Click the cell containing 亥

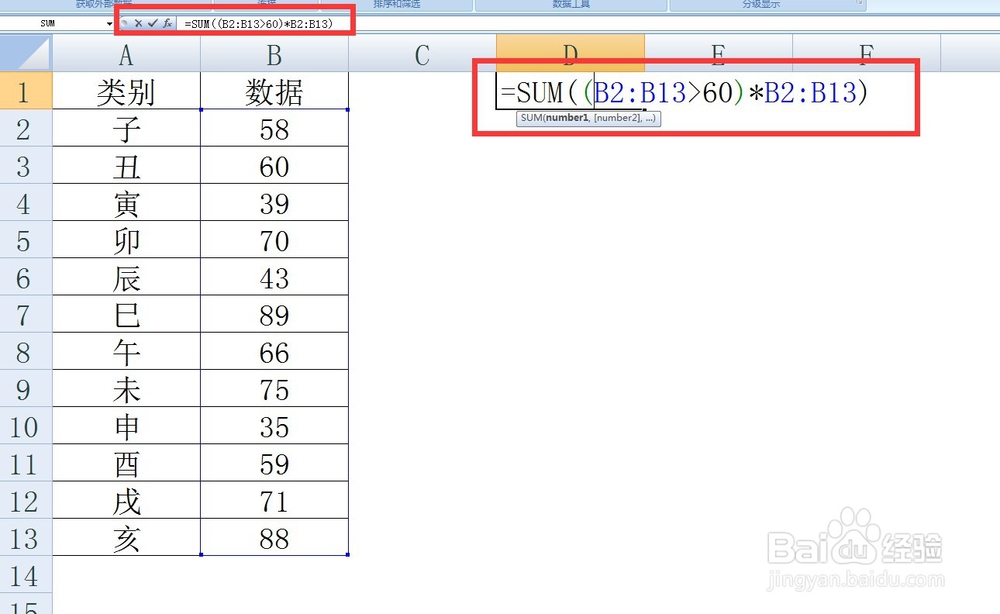pyautogui.click(x=126, y=537)
